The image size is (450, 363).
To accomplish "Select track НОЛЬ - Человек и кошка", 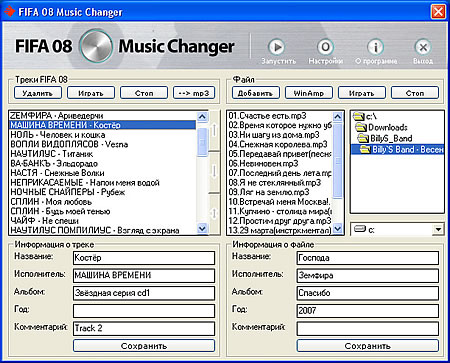I will (103, 135).
